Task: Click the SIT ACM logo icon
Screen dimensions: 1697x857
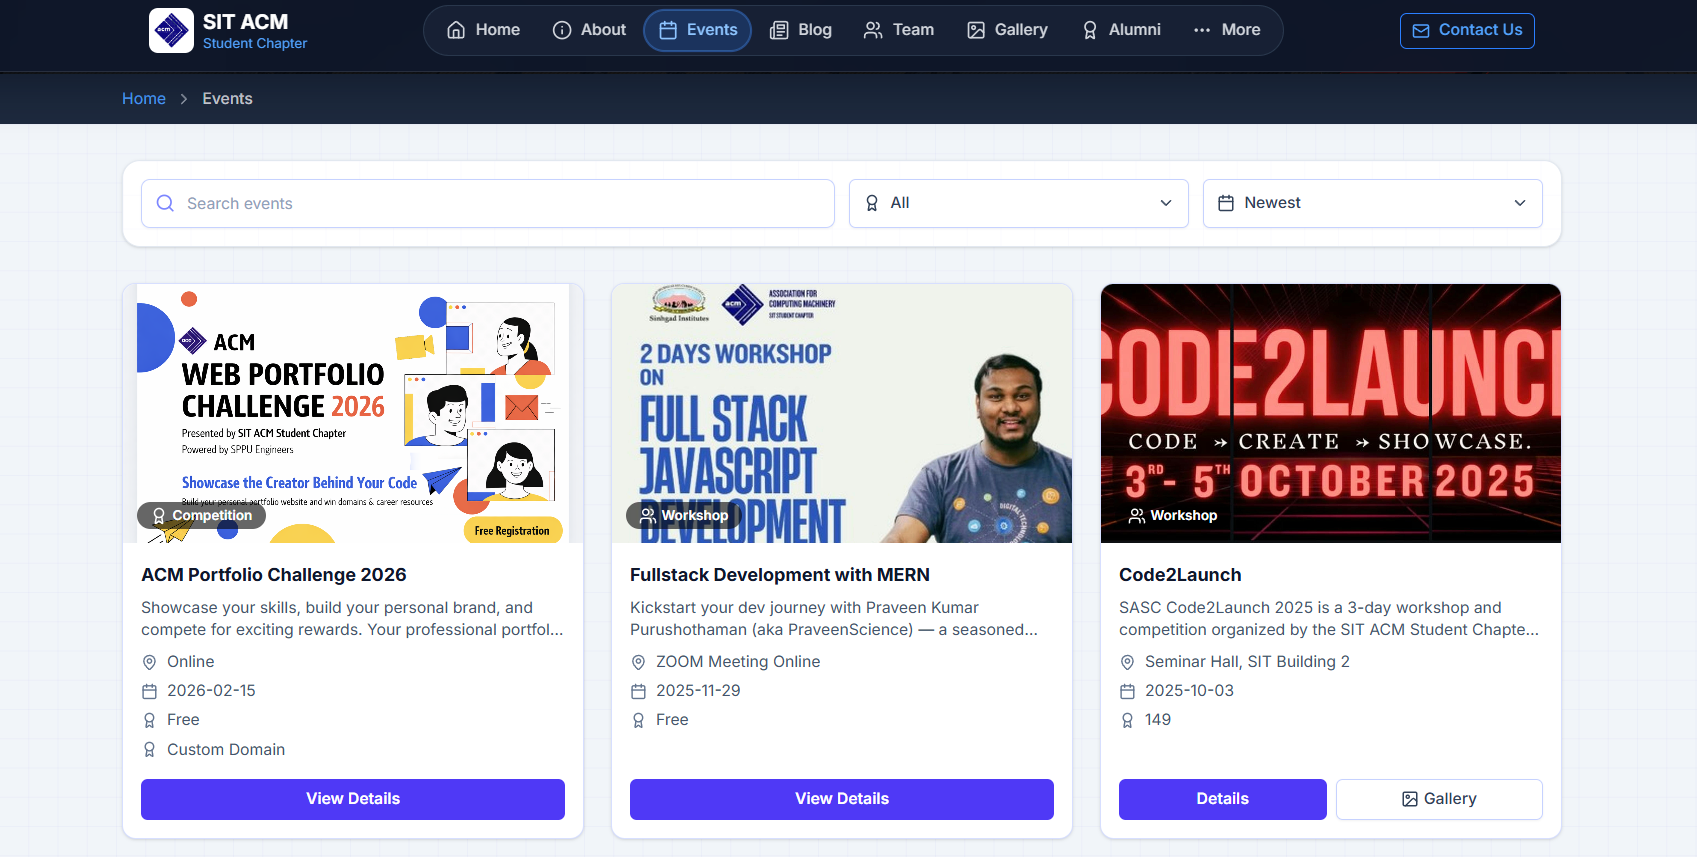Action: point(171,30)
